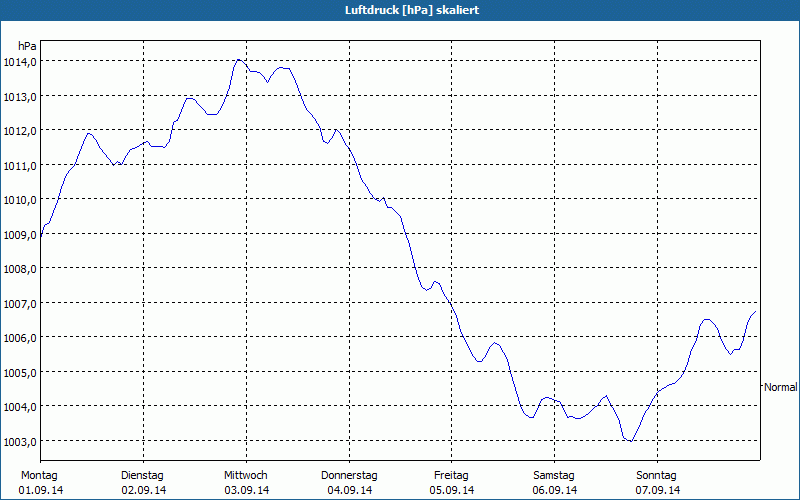The height and width of the screenshot is (500, 800).
Task: Click the 06.09.14 date label
Action: [555, 490]
